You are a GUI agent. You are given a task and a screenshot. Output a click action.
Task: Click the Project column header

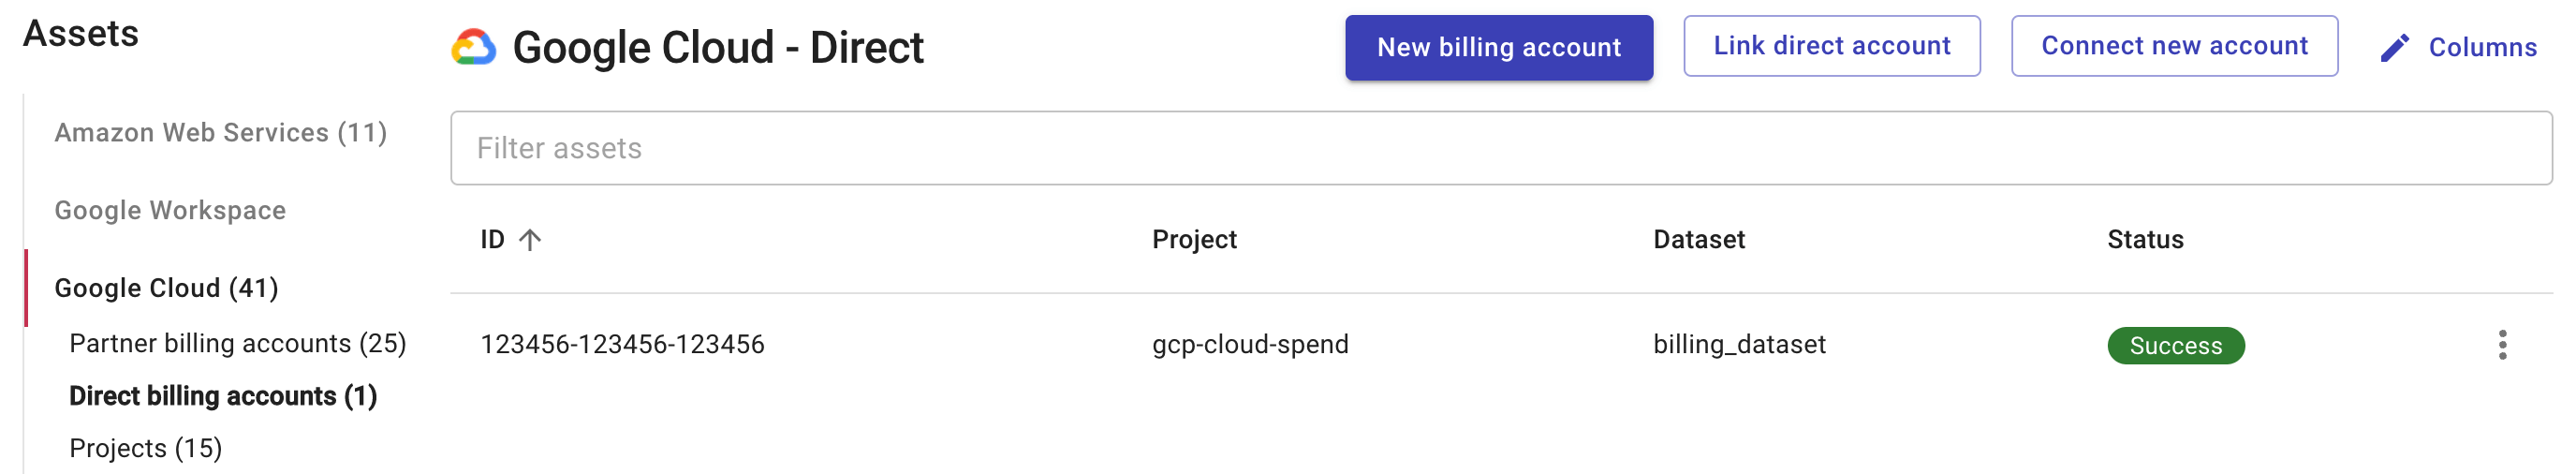[1194, 240]
